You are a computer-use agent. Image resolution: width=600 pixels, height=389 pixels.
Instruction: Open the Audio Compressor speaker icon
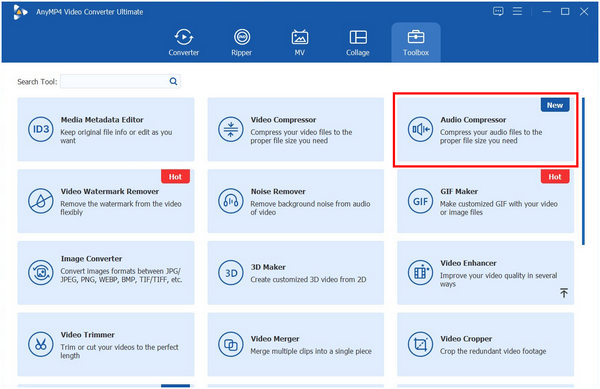pyautogui.click(x=420, y=129)
